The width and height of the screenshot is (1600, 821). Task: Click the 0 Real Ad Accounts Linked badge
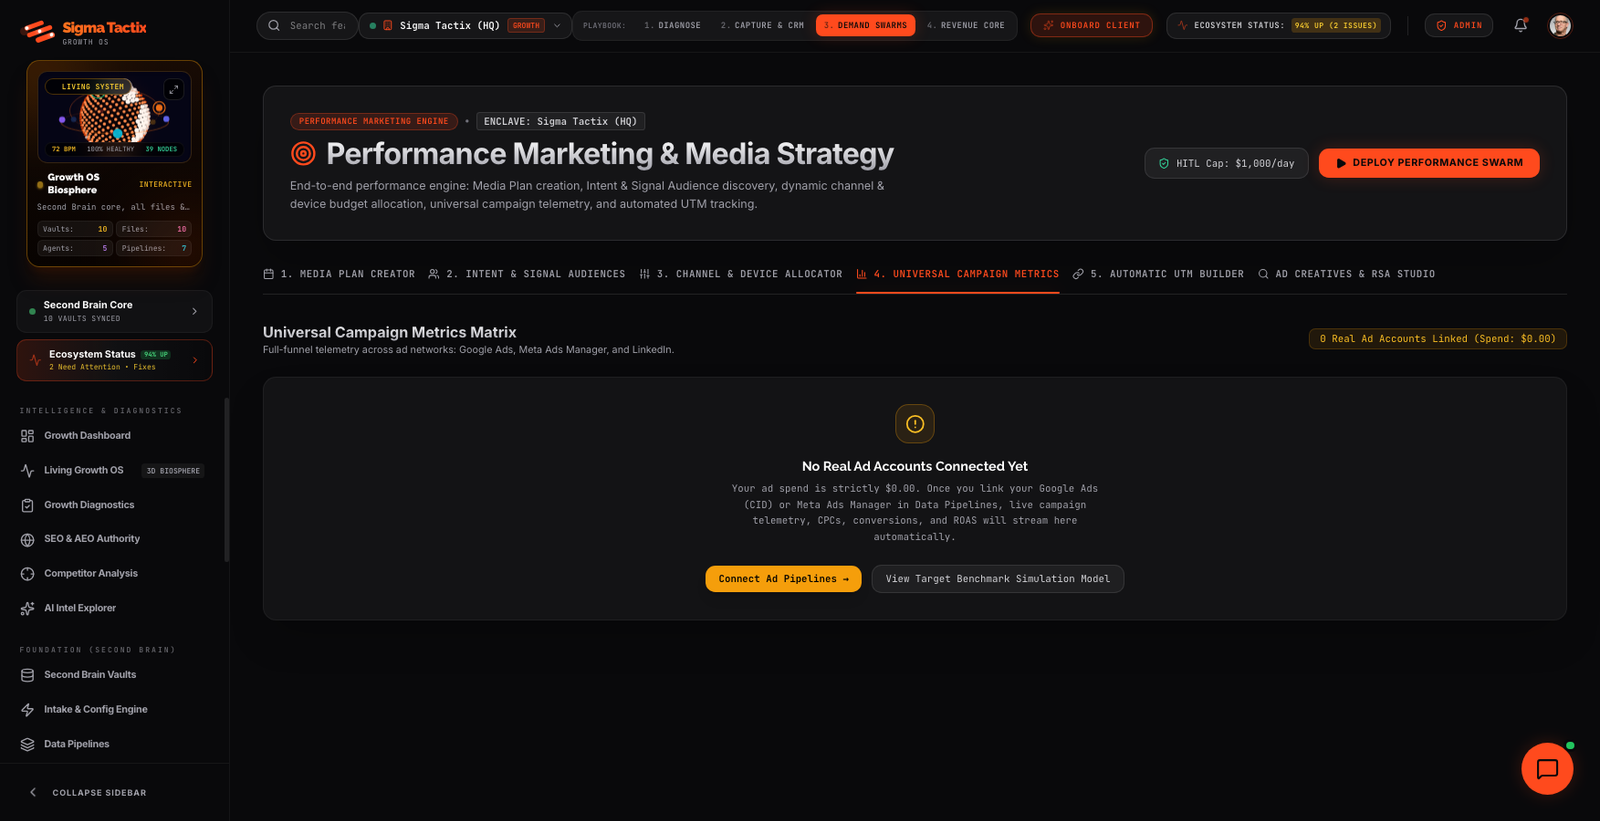click(1438, 339)
